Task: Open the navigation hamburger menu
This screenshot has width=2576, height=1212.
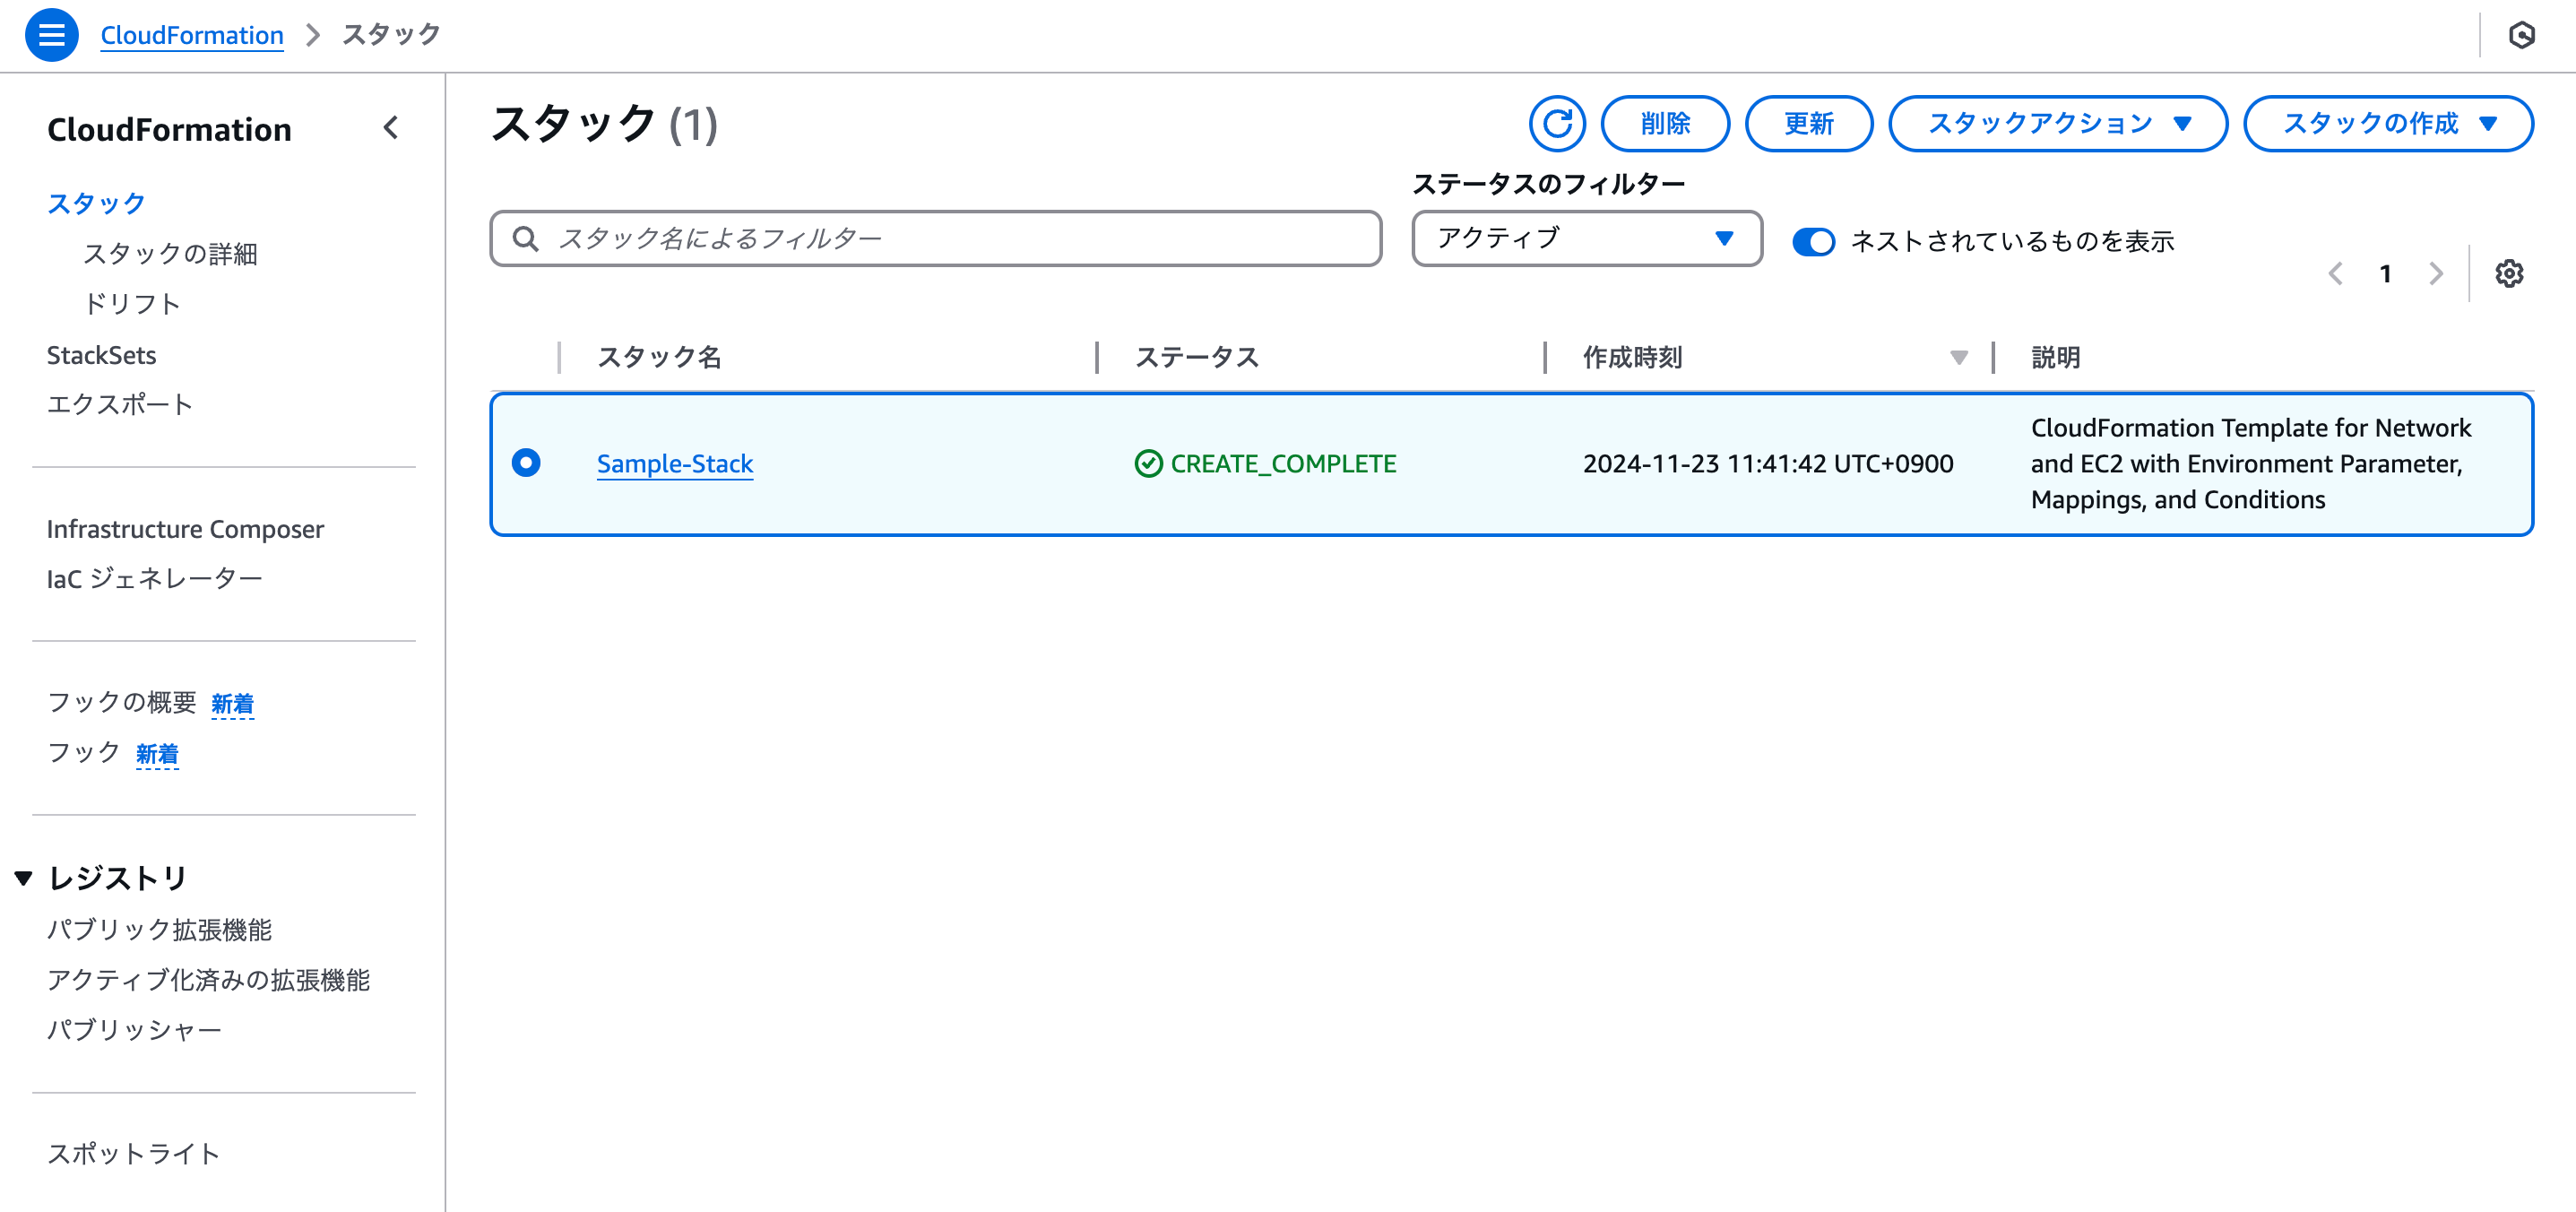Action: 51,34
